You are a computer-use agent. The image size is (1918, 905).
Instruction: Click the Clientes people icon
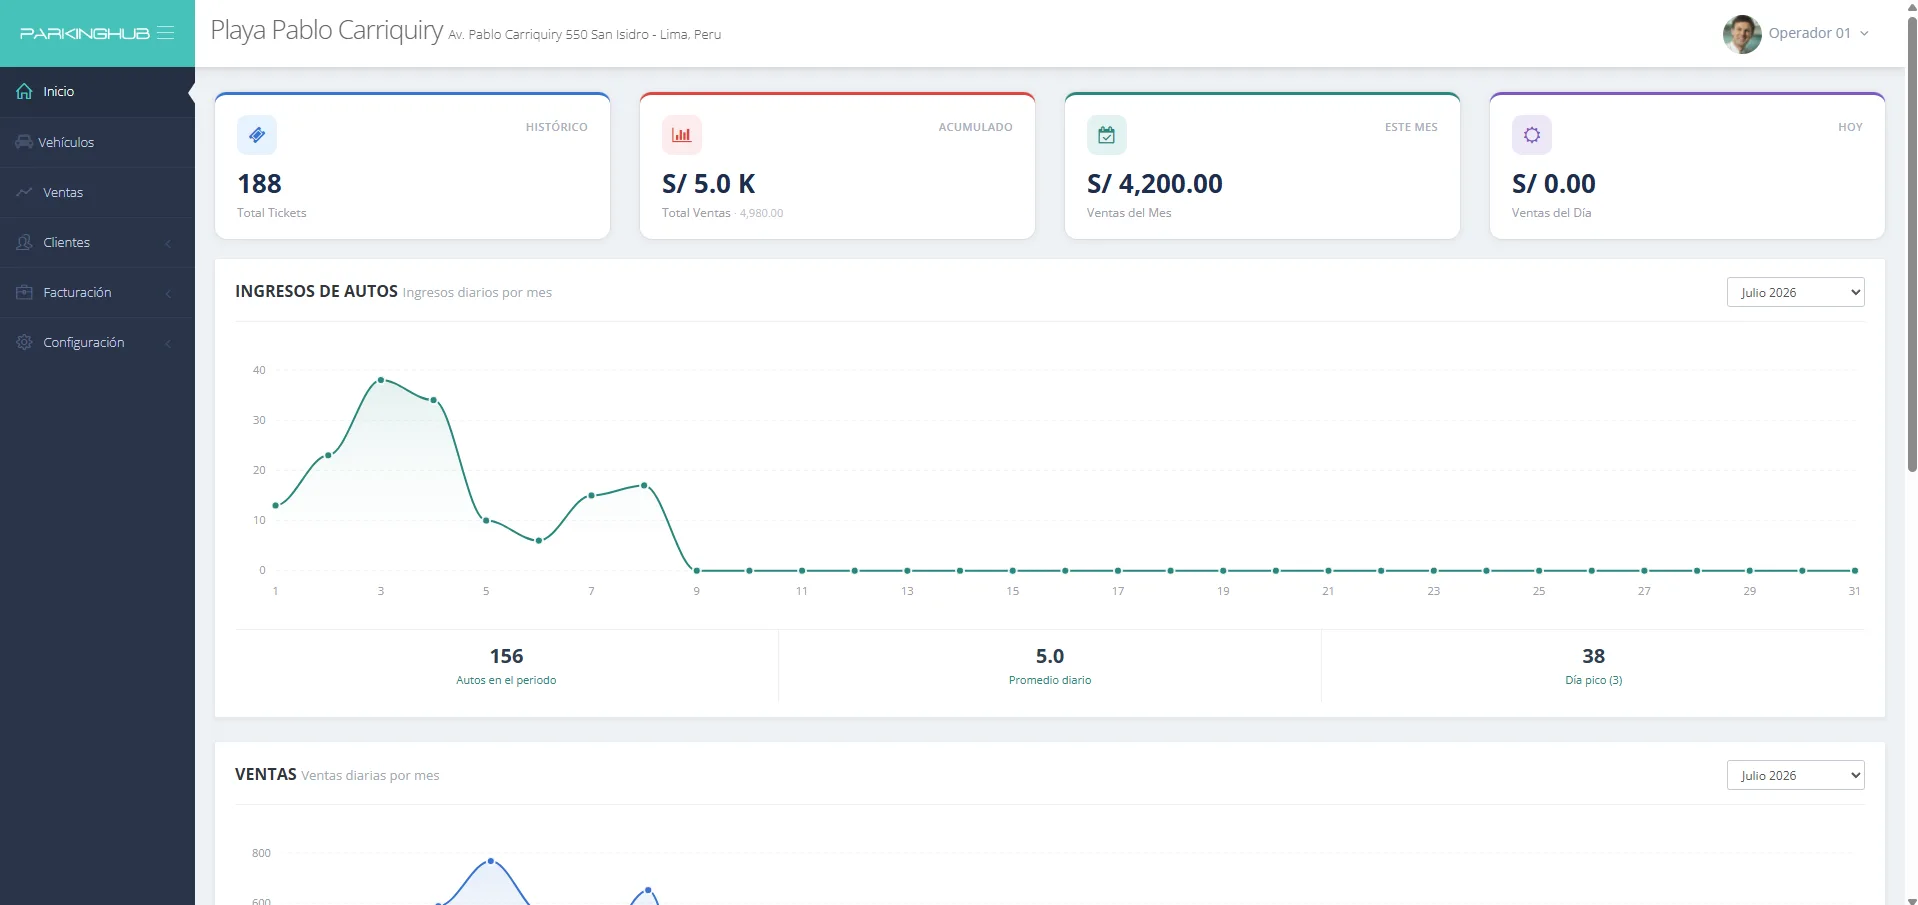[x=25, y=242]
